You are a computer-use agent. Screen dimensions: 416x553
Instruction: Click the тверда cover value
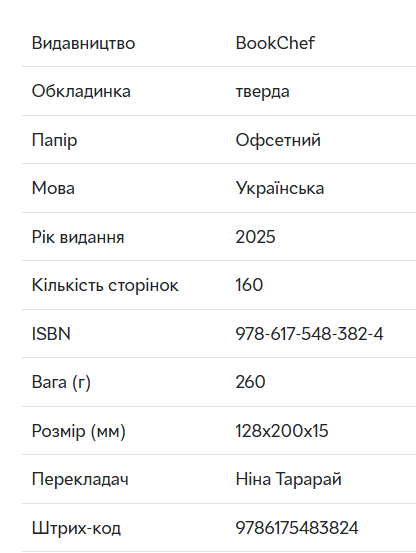tap(263, 92)
